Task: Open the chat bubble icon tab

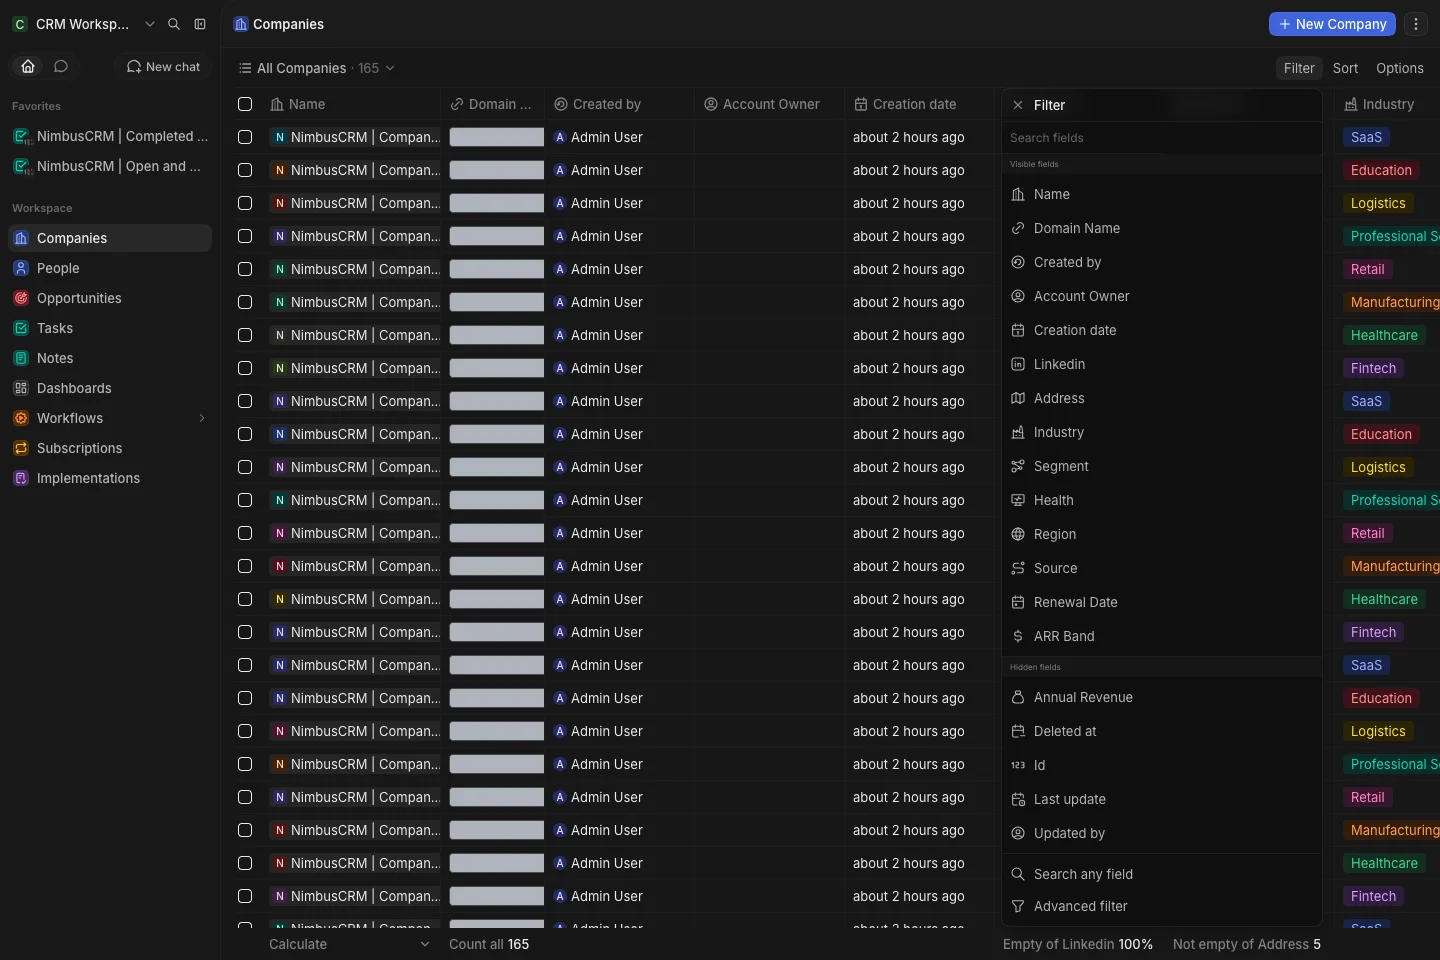Action: pyautogui.click(x=61, y=66)
